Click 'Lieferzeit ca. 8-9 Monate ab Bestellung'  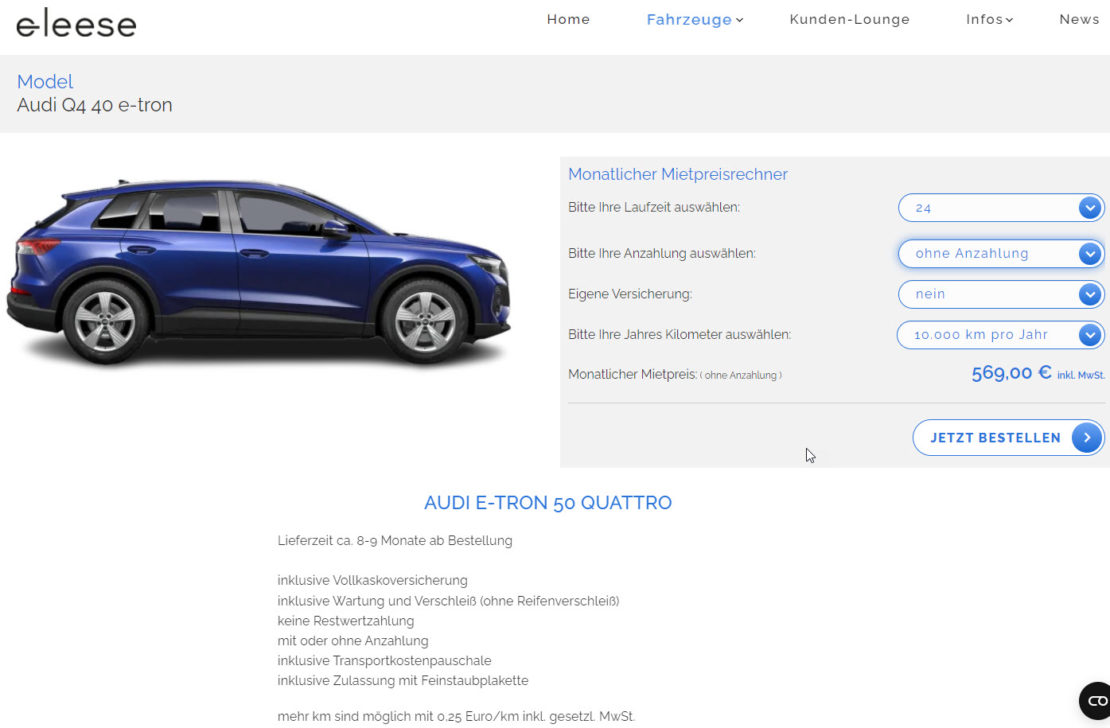395,540
